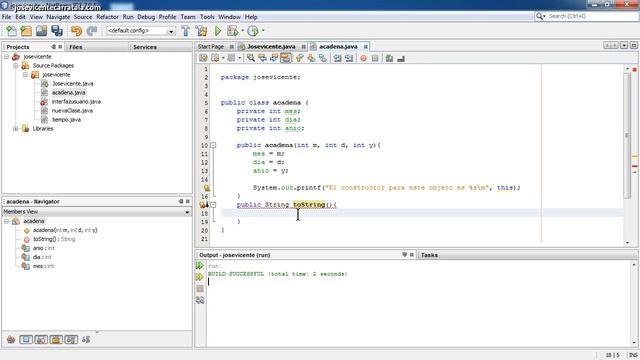Run the project with green play icon

tap(218, 31)
